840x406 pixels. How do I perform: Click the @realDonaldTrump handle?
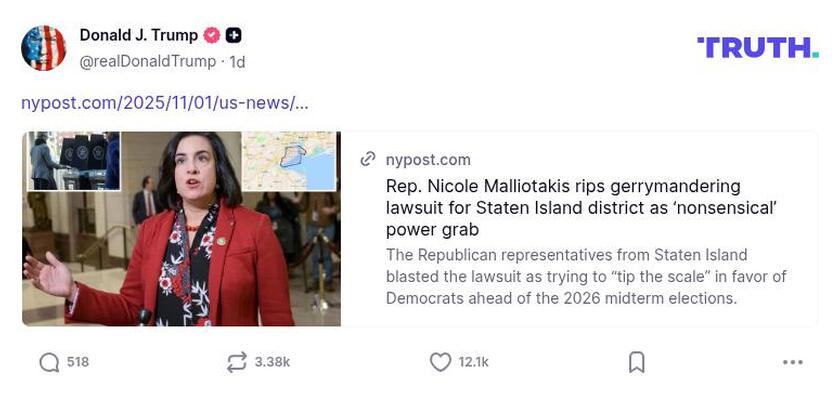click(147, 61)
